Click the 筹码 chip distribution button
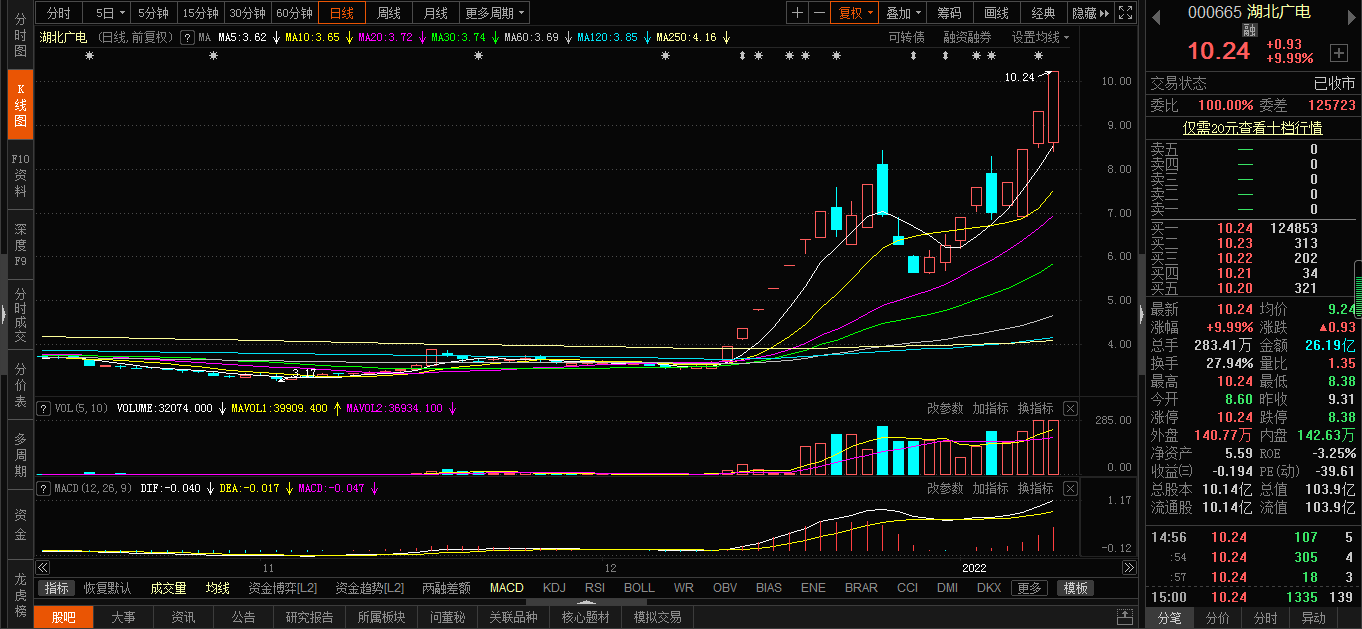The width and height of the screenshot is (1362, 629). (x=949, y=13)
